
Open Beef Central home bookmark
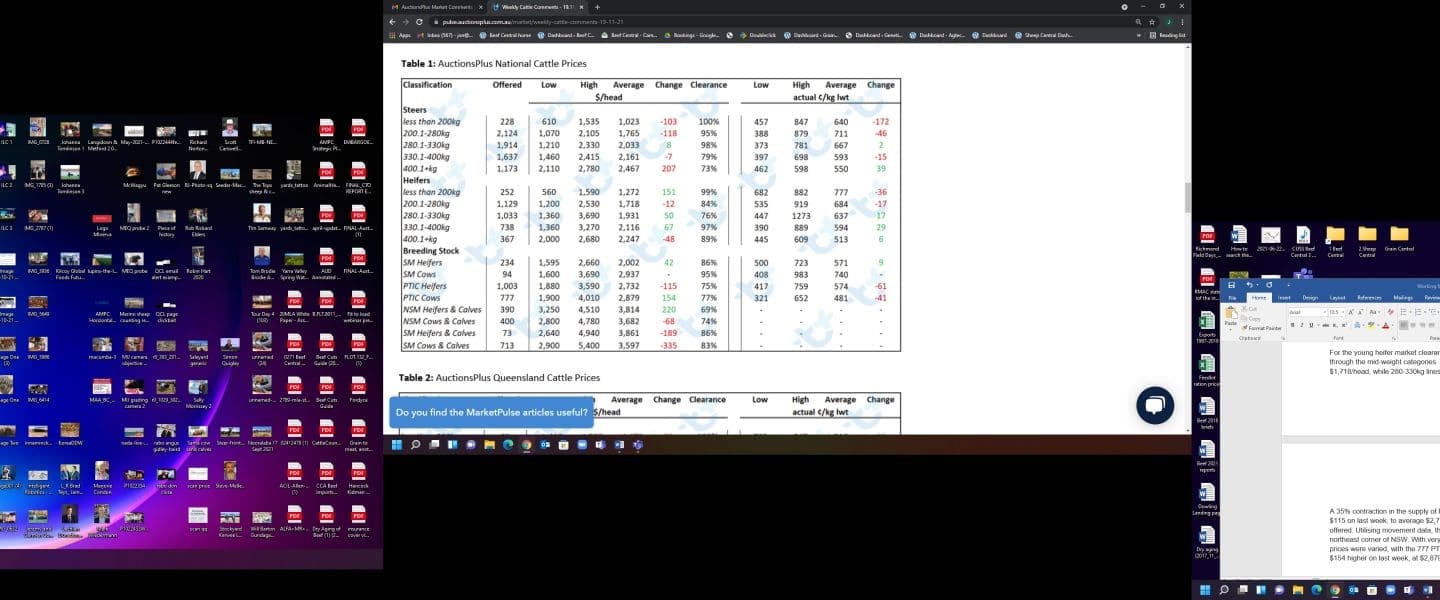click(505, 35)
